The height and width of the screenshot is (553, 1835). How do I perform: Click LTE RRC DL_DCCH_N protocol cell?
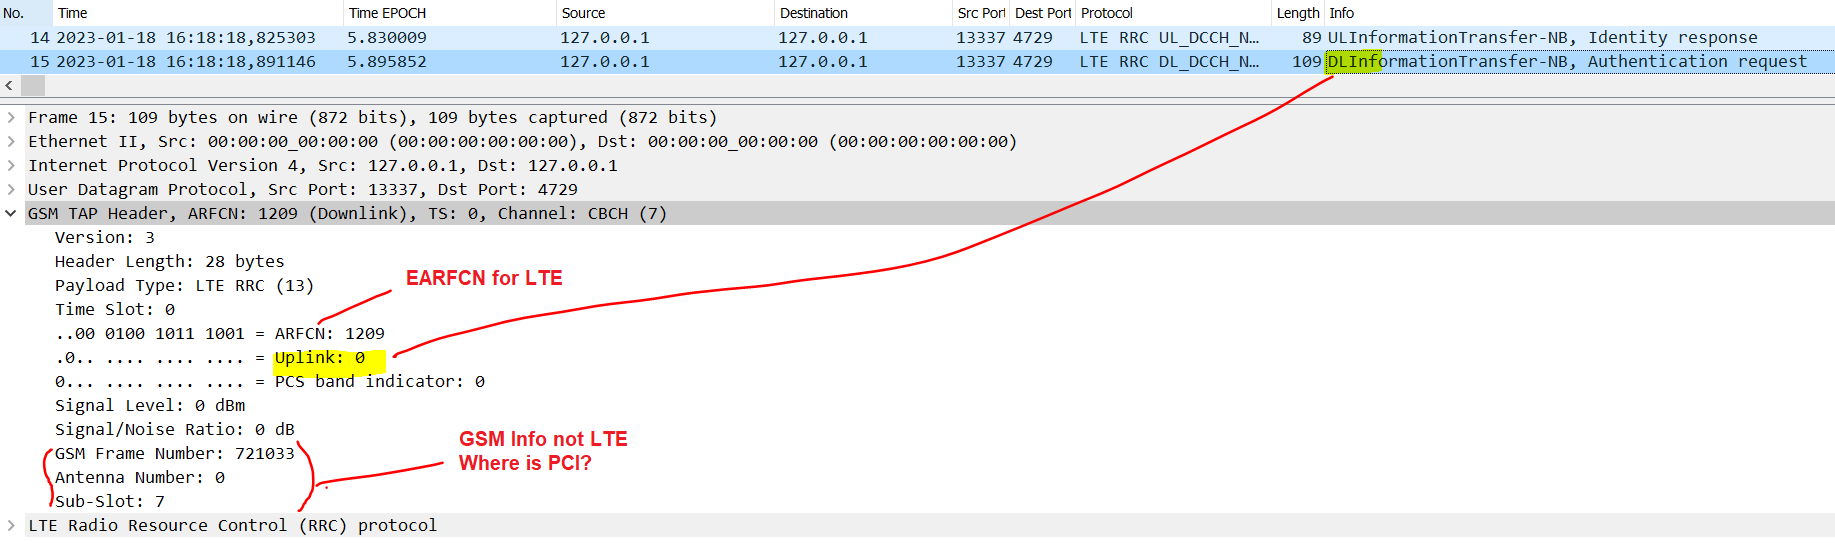click(1169, 61)
